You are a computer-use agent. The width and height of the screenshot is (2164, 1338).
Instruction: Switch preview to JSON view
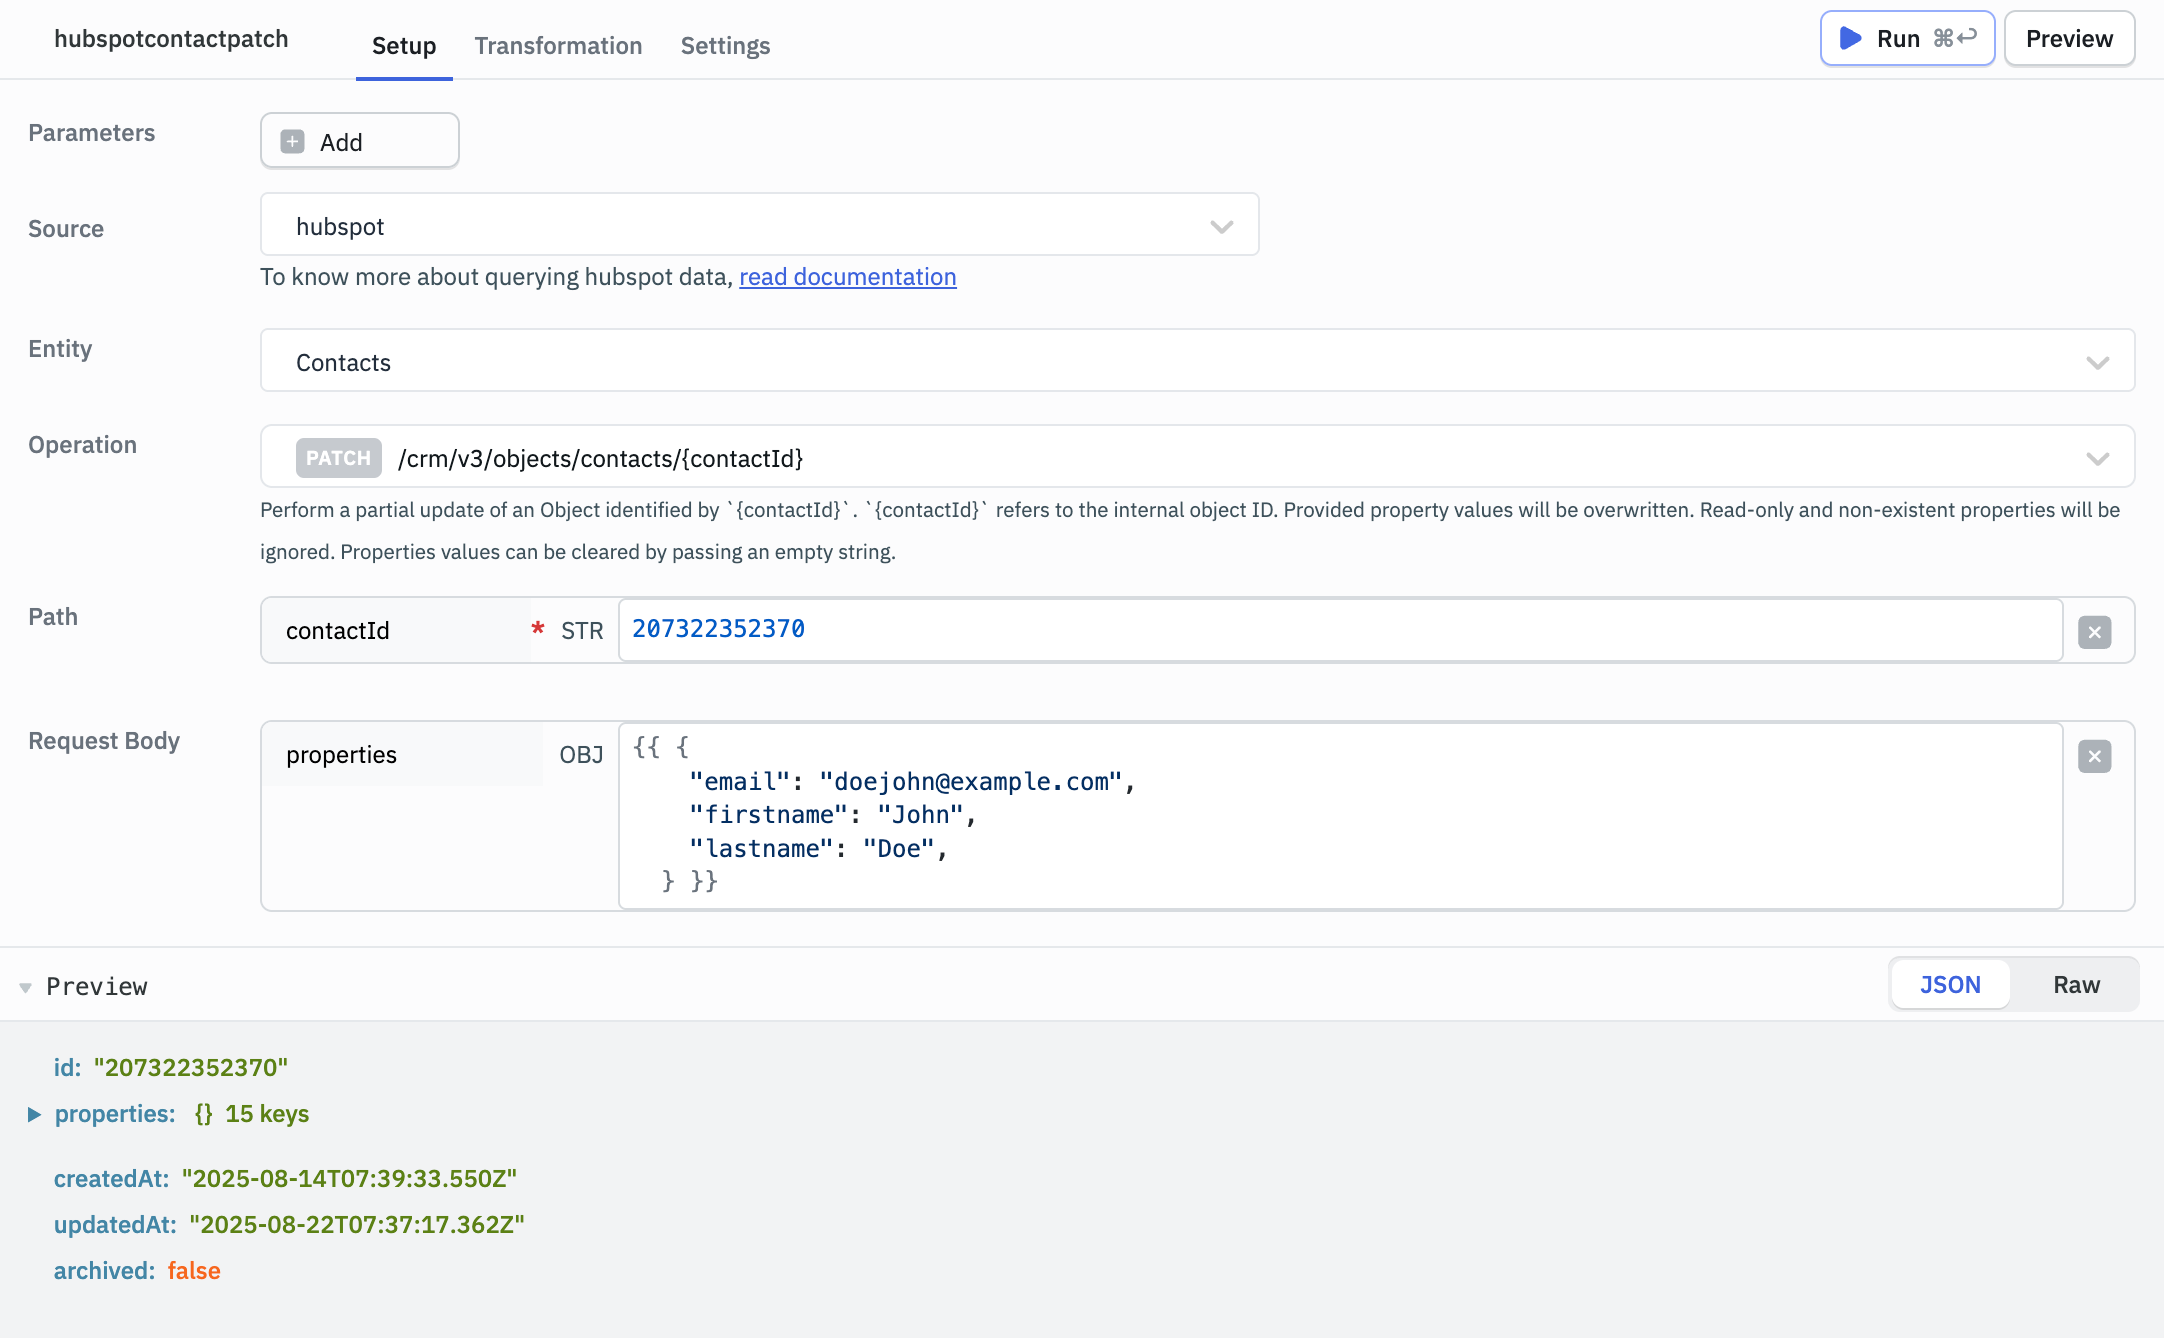click(x=1949, y=984)
